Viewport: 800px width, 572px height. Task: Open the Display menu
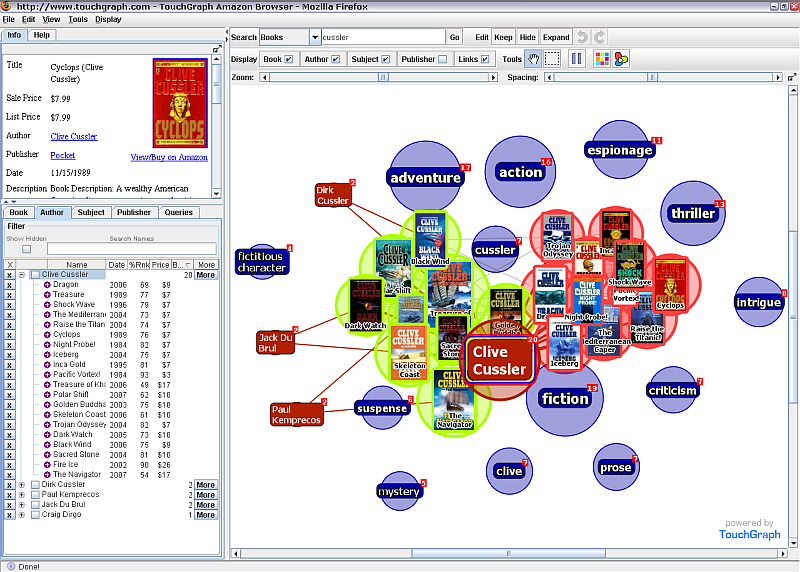pyautogui.click(x=108, y=19)
